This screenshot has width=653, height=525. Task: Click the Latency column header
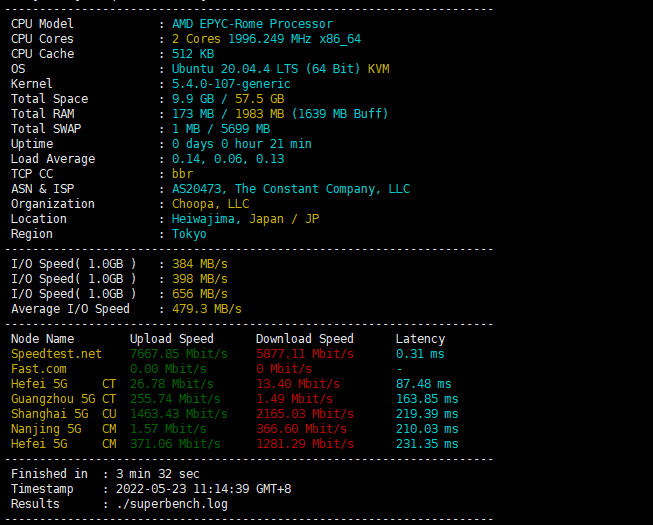[x=420, y=338]
